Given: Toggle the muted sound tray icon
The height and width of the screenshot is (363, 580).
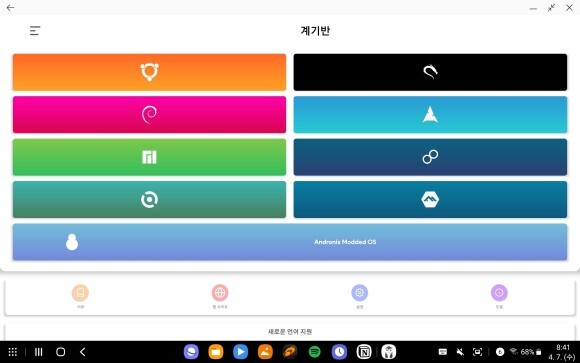Looking at the screenshot, I should tap(460, 352).
